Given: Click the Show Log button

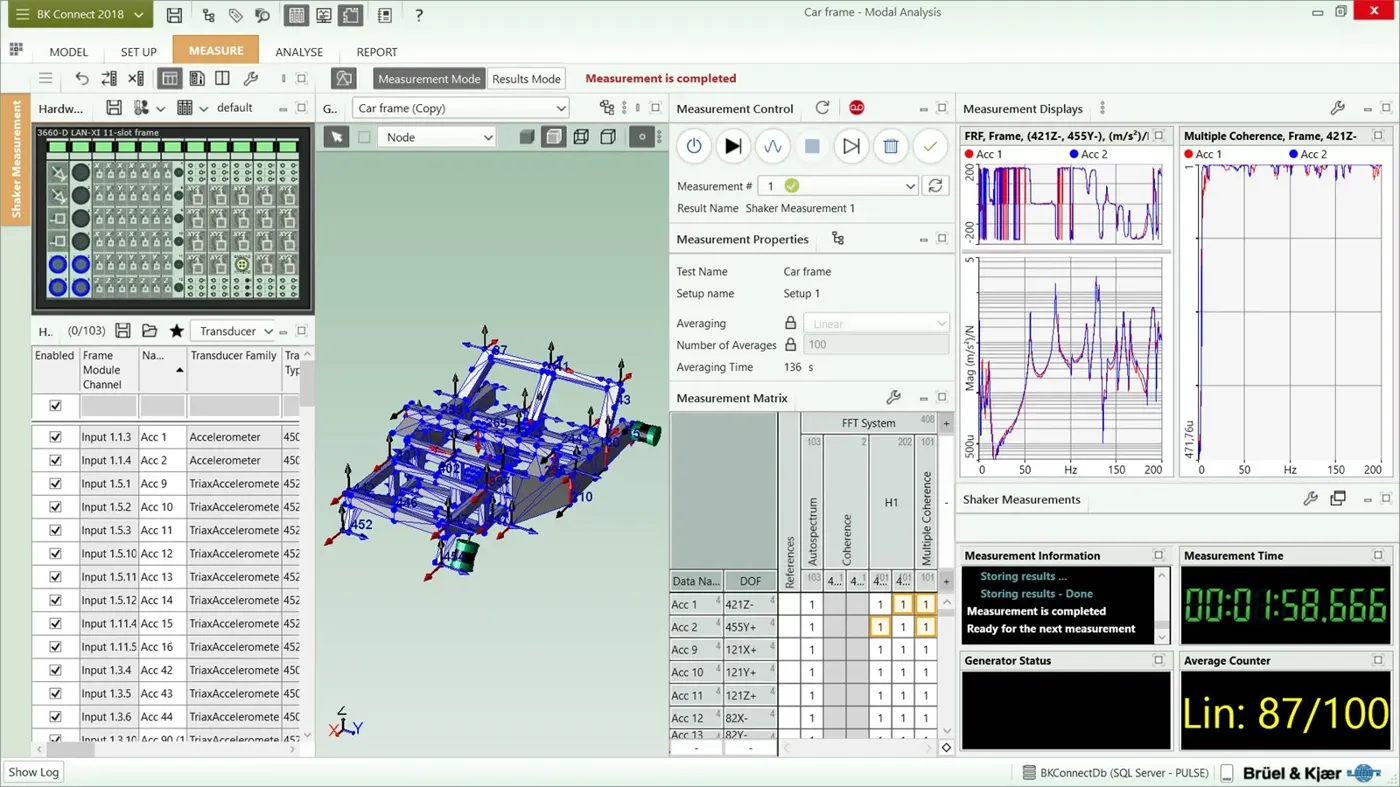Looking at the screenshot, I should (33, 771).
